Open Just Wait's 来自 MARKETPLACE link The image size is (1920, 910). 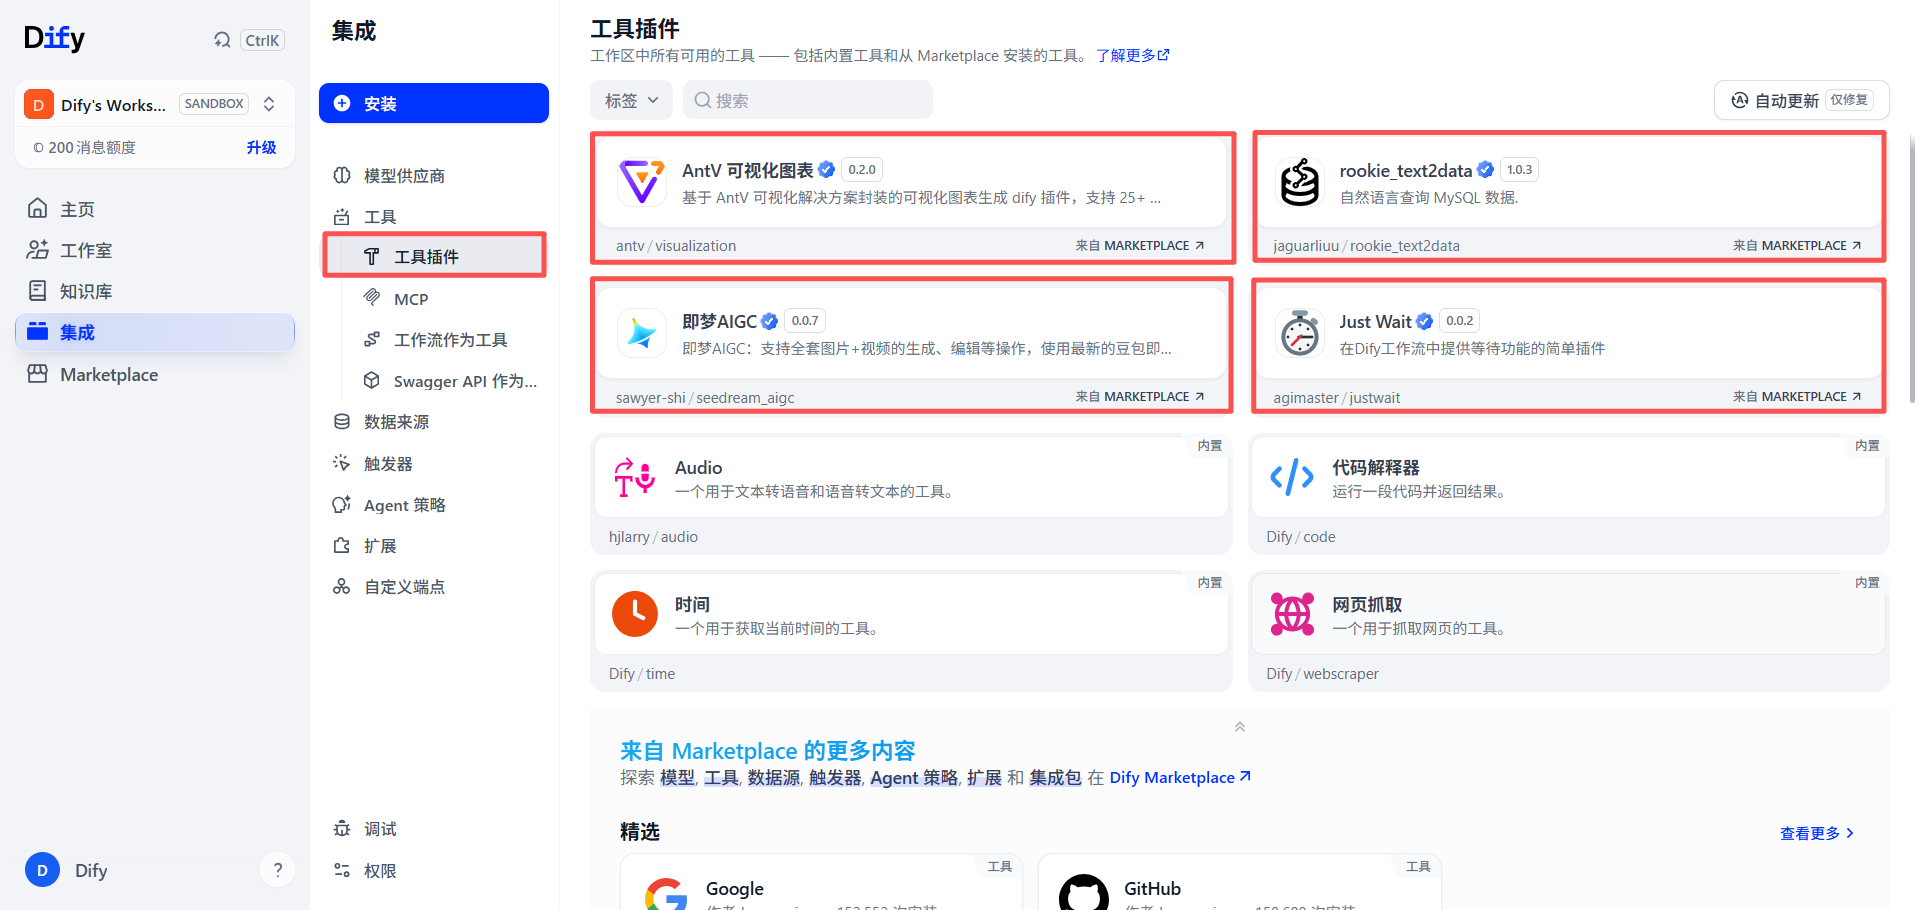1797,396
